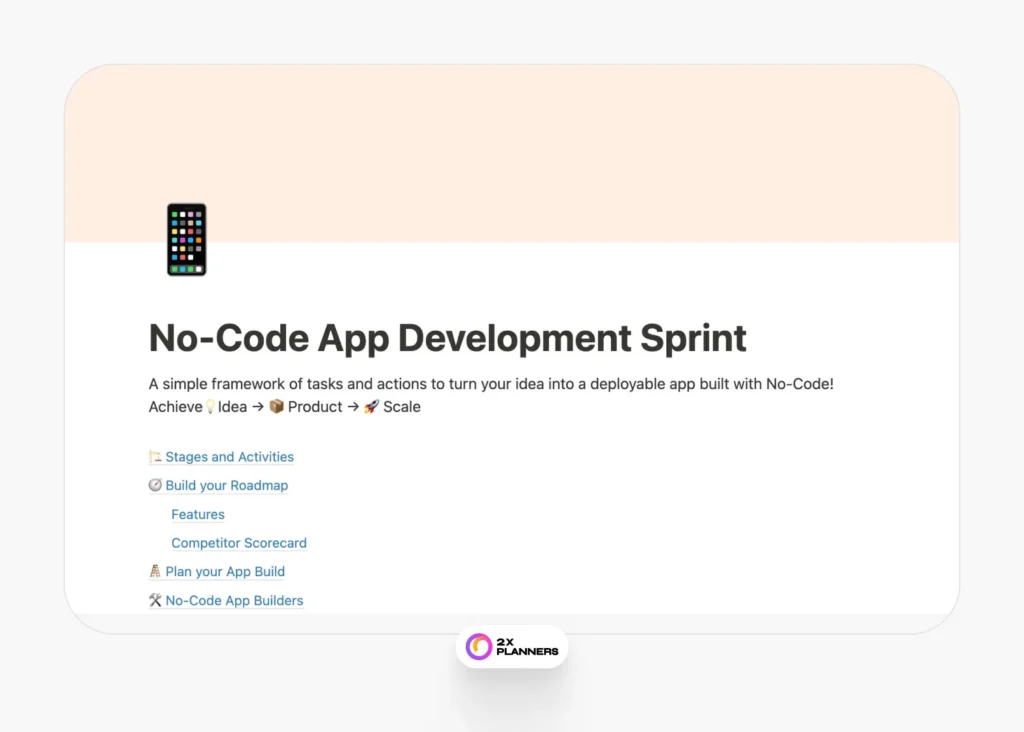Click the 2X Planners logo badge
The width and height of the screenshot is (1024, 732).
(512, 646)
